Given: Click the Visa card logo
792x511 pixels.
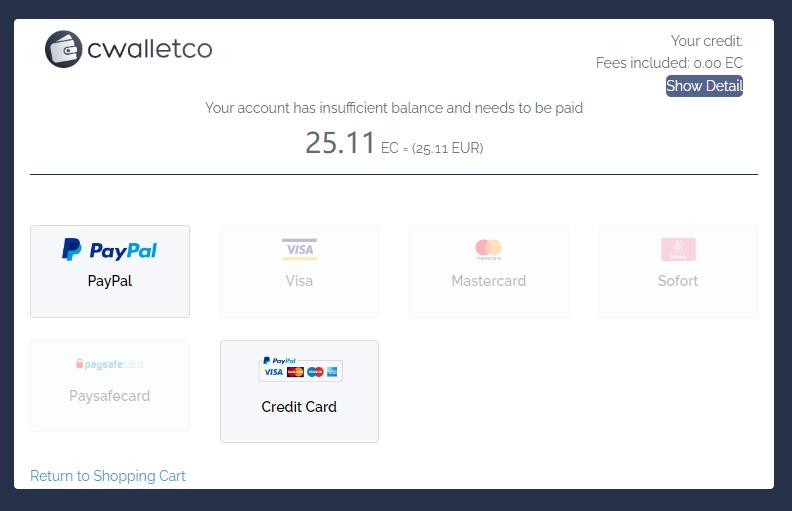Looking at the screenshot, I should point(299,249).
